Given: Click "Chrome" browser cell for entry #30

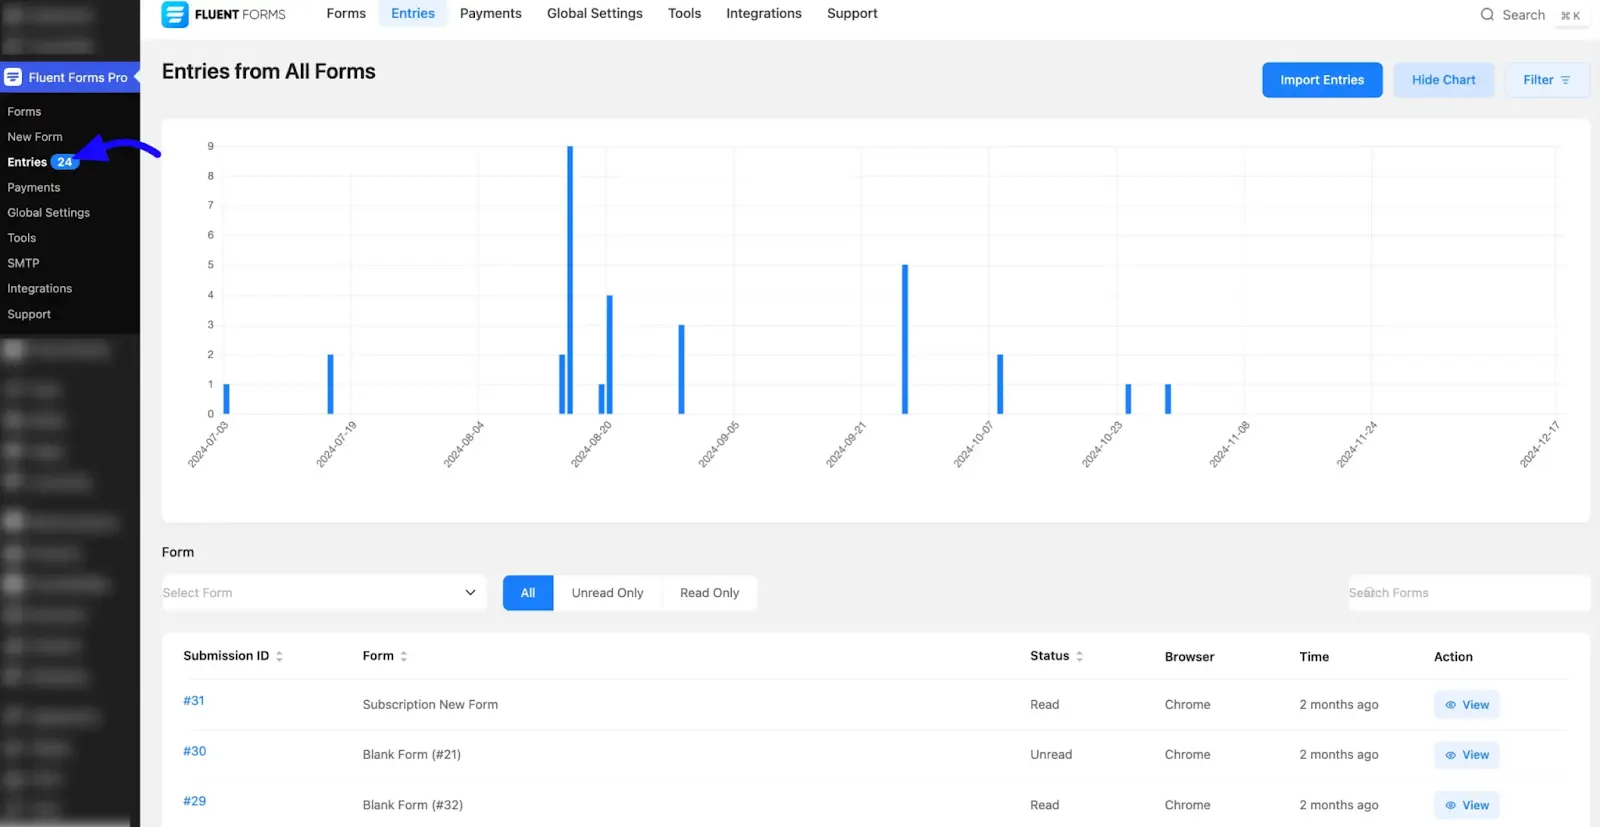Looking at the screenshot, I should (x=1188, y=755).
